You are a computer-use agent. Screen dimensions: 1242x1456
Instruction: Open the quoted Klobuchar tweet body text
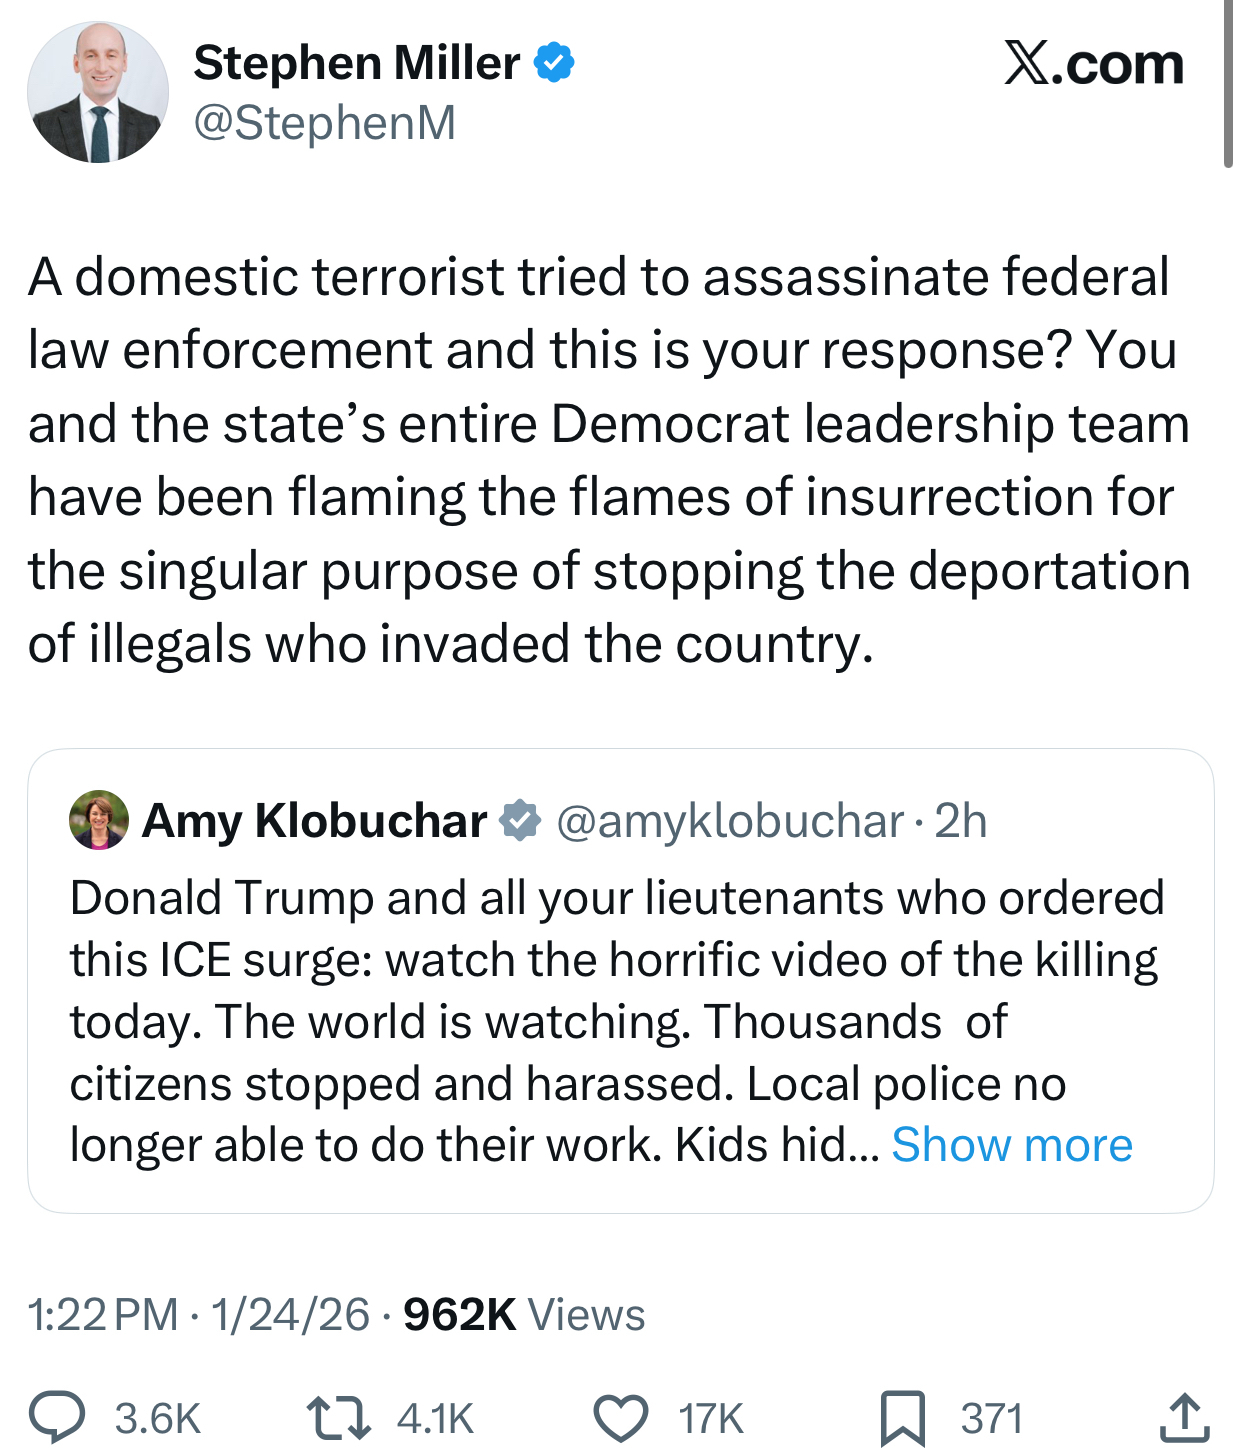tap(600, 1020)
